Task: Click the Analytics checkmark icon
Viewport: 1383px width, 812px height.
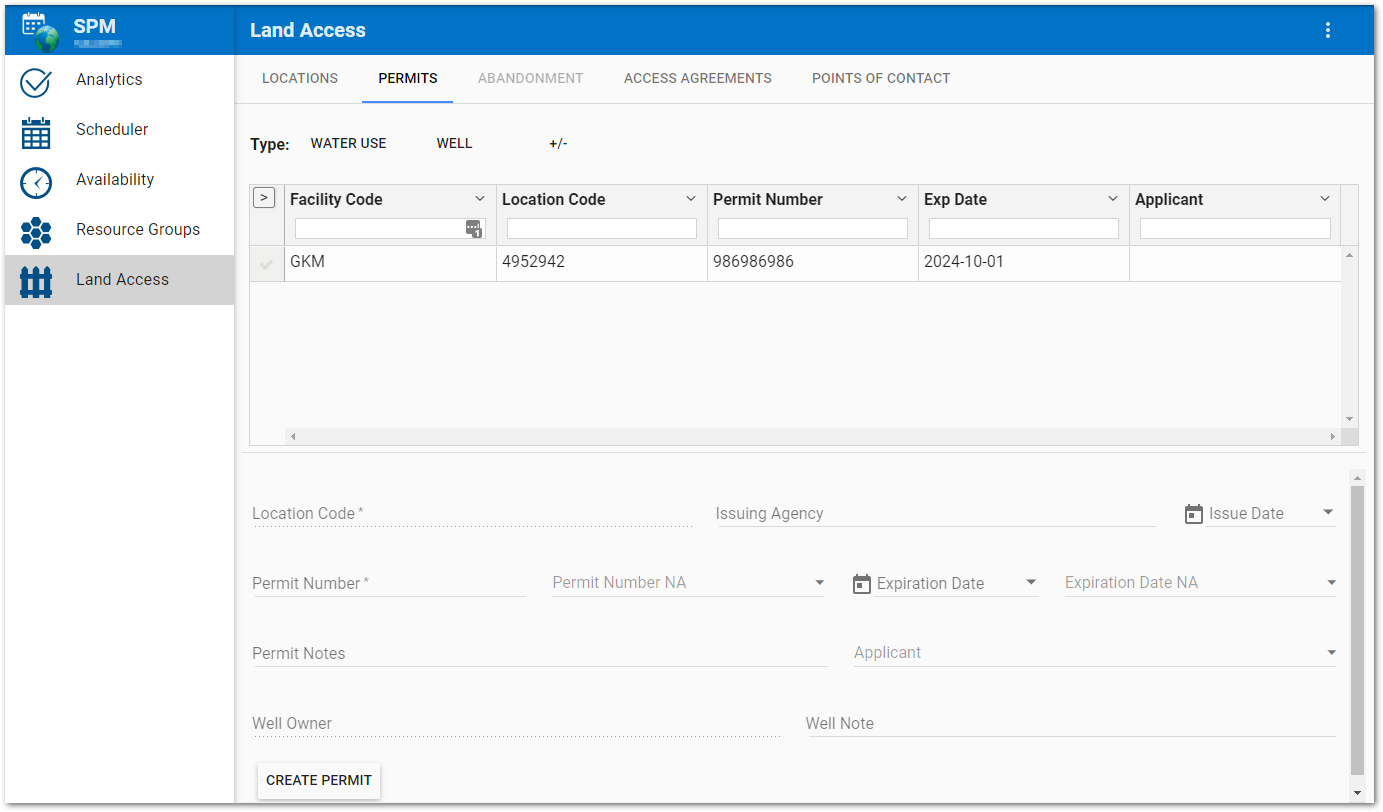Action: 36,81
